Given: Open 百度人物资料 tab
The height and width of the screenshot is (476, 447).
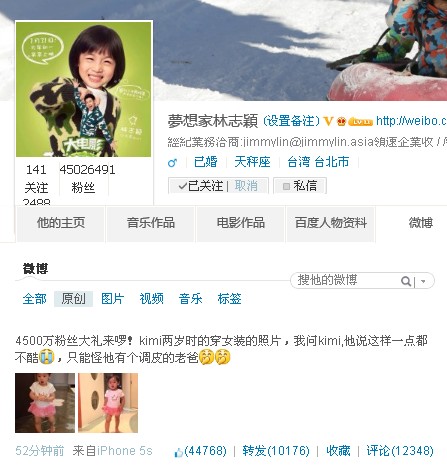Looking at the screenshot, I should 331,223.
